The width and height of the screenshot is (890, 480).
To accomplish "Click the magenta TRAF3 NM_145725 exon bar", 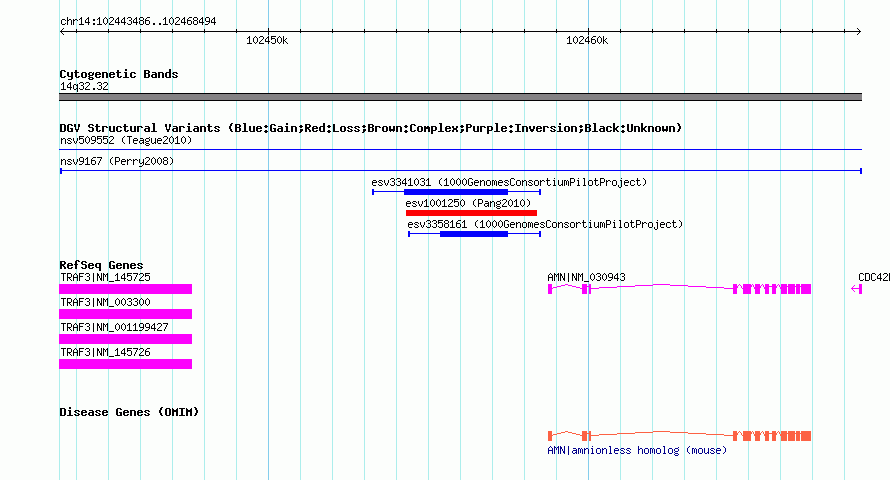I will 125,289.
